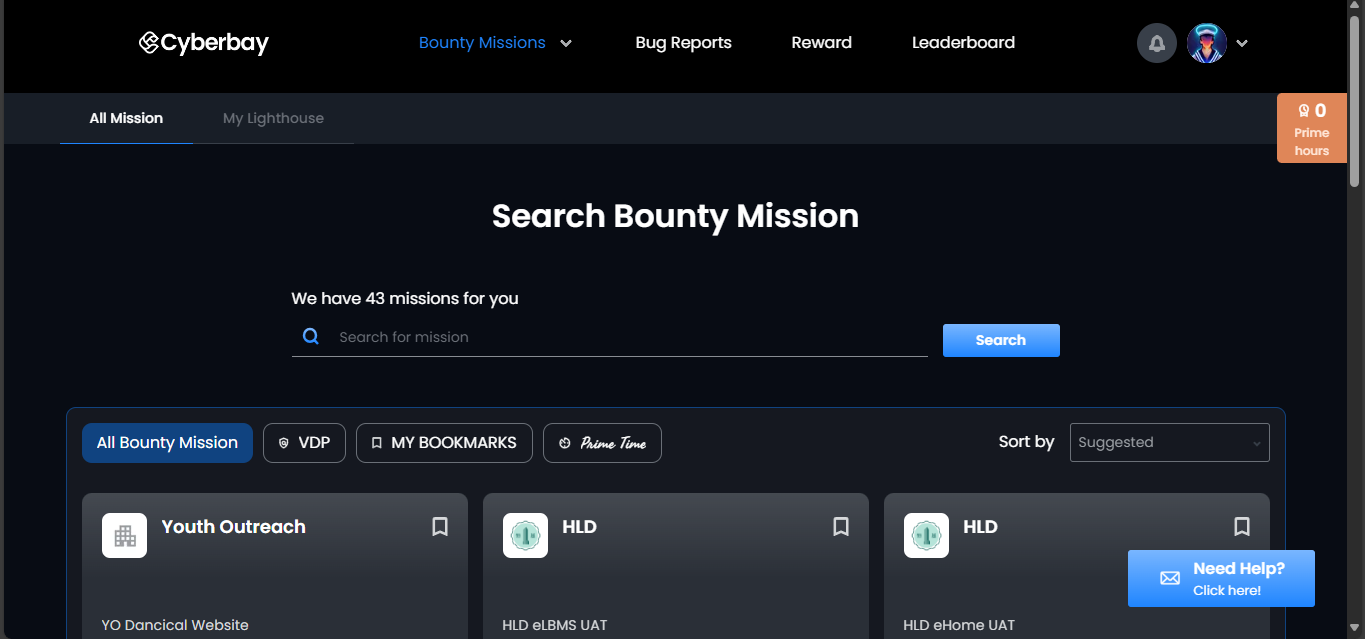This screenshot has height=639, width=1365.
Task: Show MY BOOKMARKS missions
Action: pyautogui.click(x=445, y=443)
